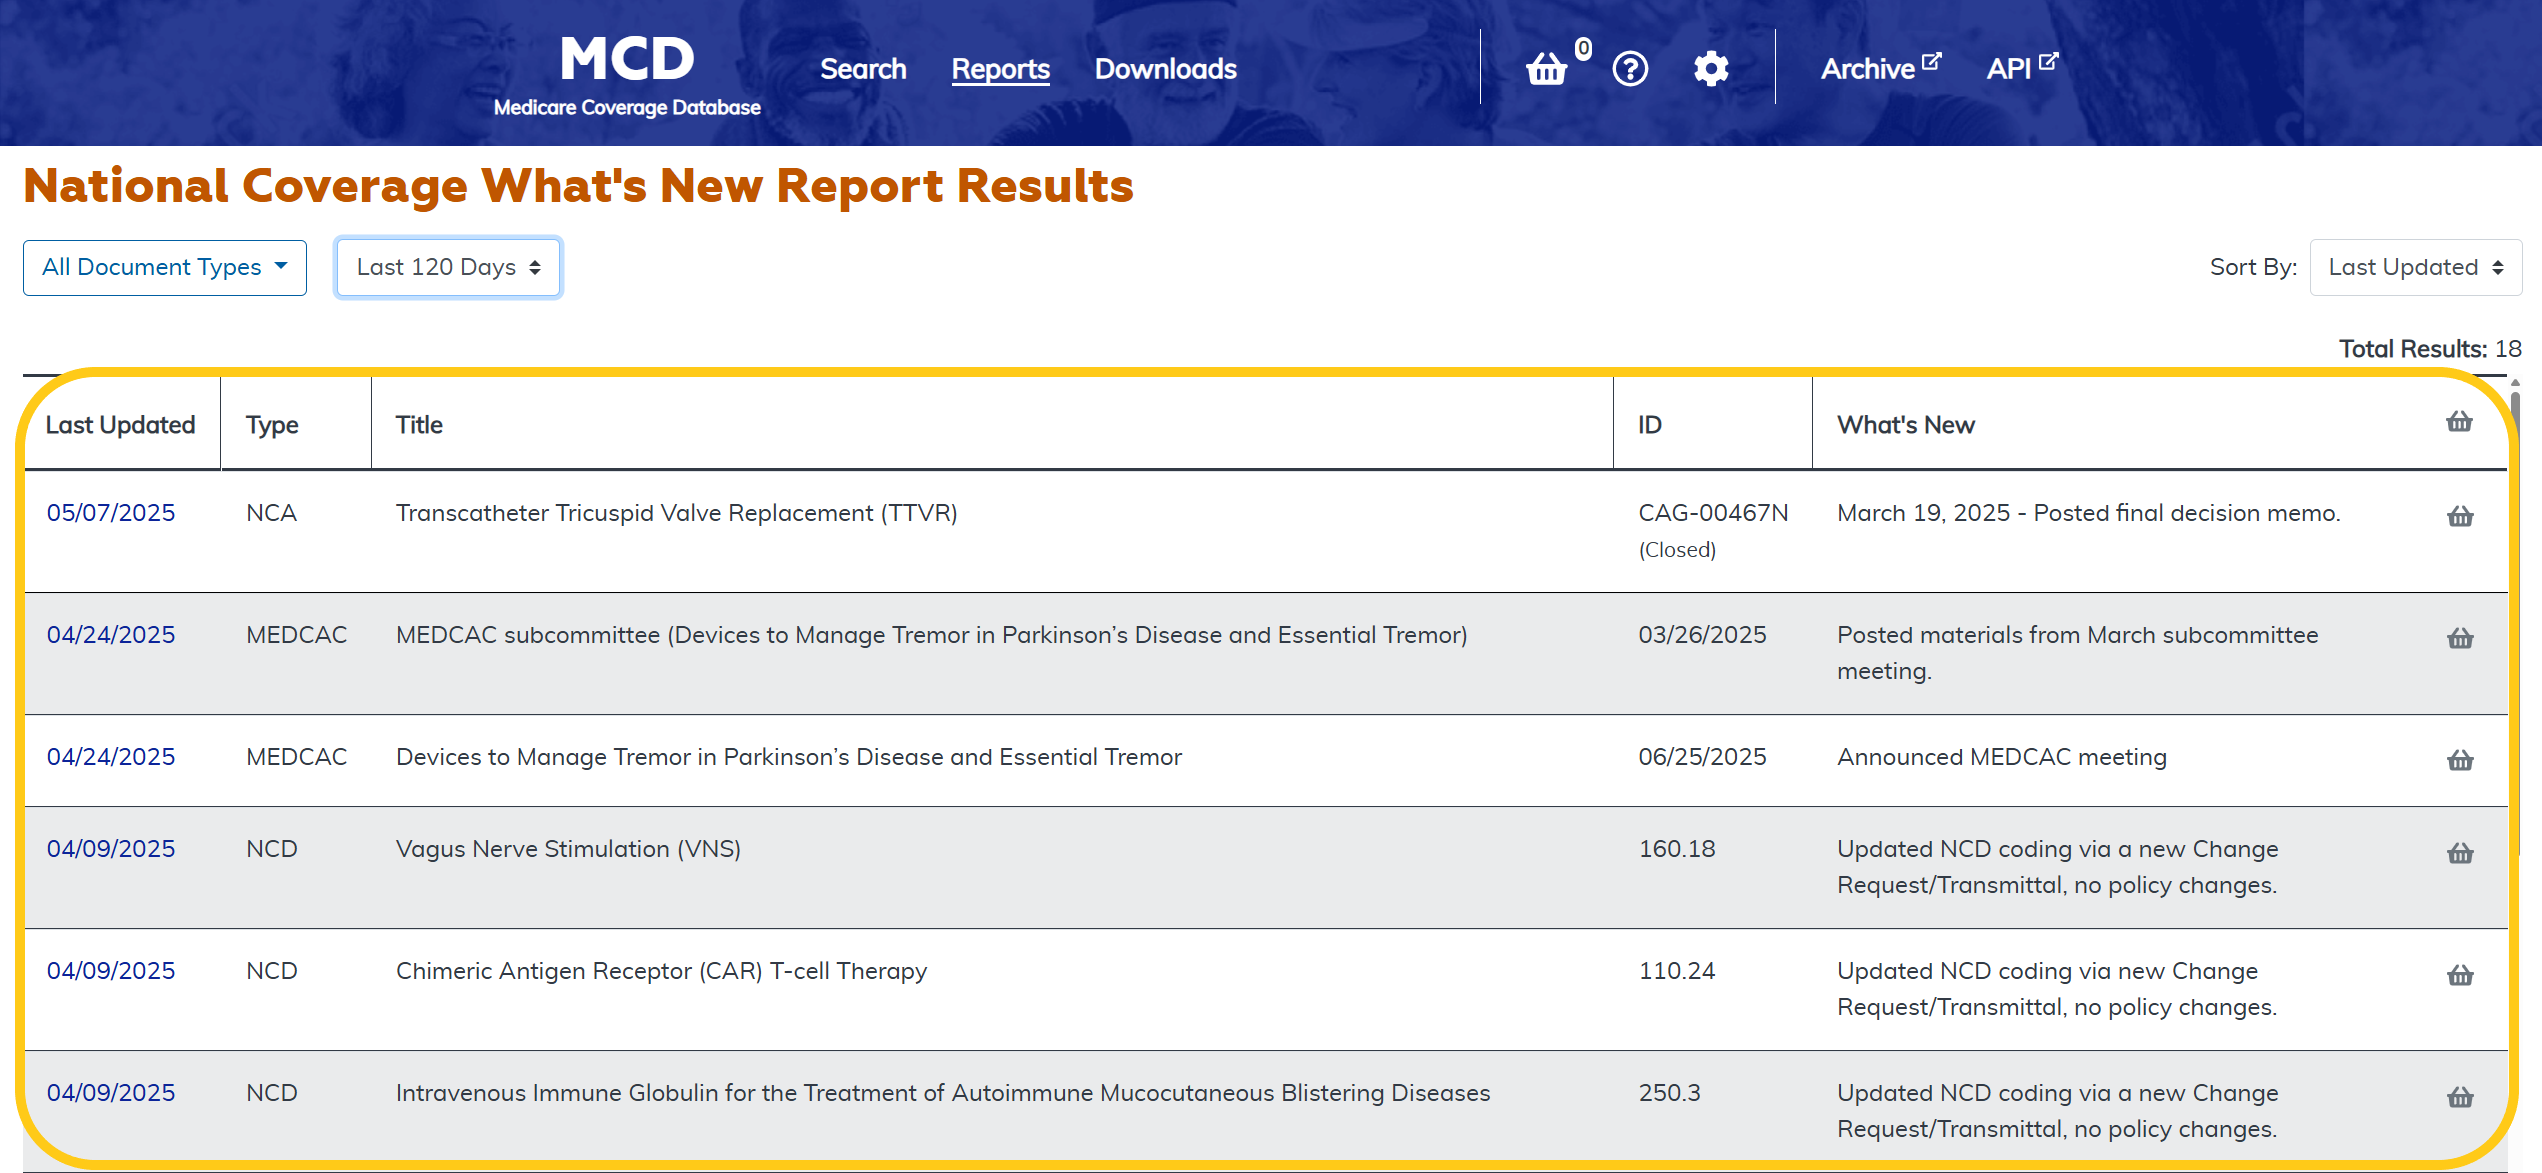Click the help question mark icon
Viewport: 2542px width, 1173px height.
tap(1630, 69)
